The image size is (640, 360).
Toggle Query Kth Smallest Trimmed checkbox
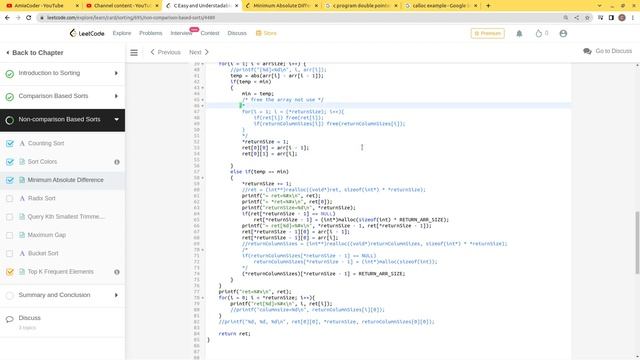10,217
